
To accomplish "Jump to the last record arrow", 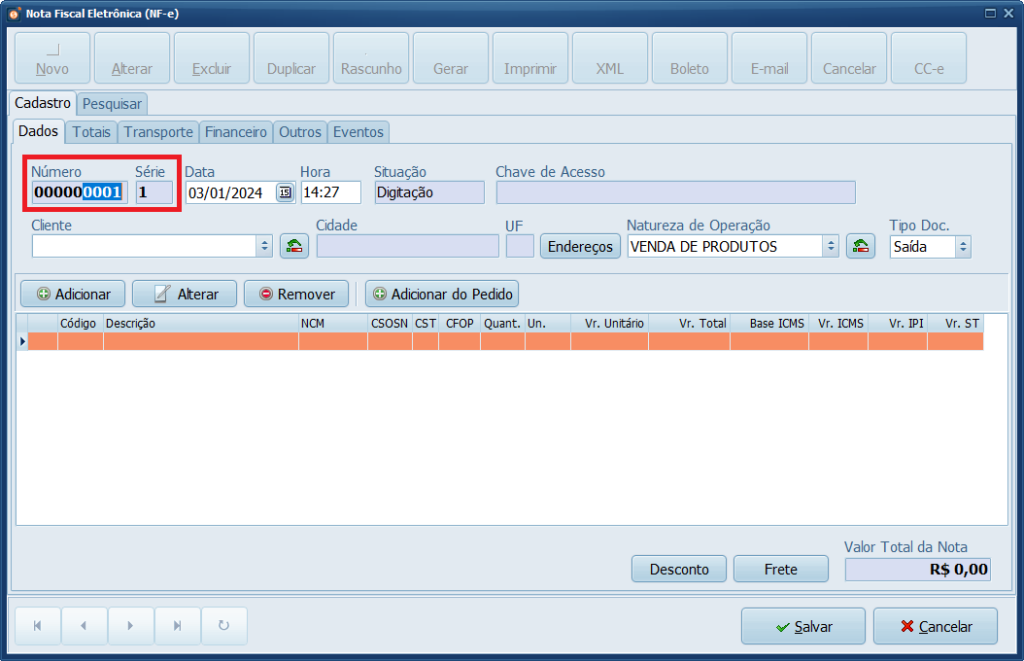I will tap(177, 626).
